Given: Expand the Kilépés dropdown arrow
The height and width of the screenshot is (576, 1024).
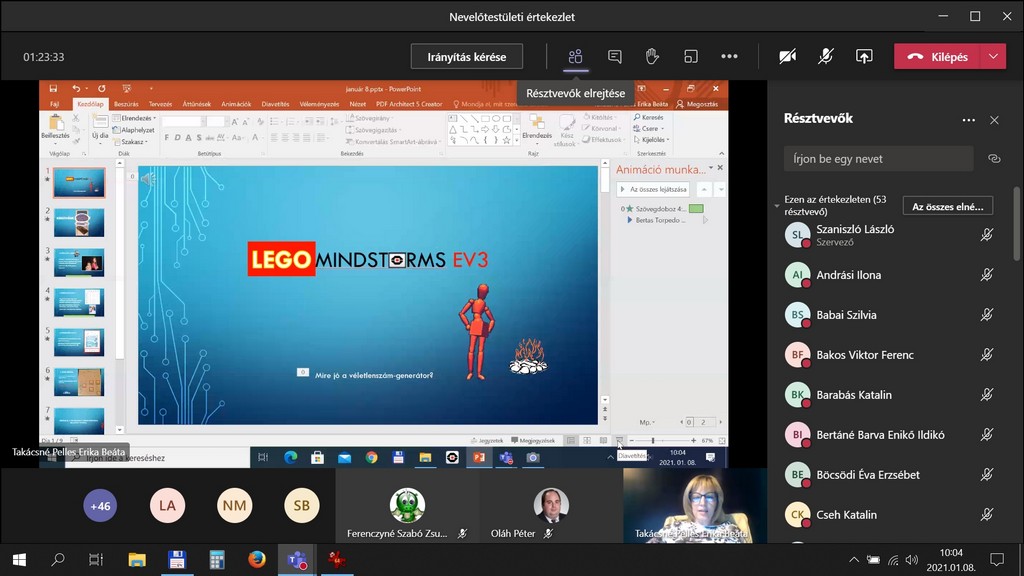Looking at the screenshot, I should (x=993, y=57).
